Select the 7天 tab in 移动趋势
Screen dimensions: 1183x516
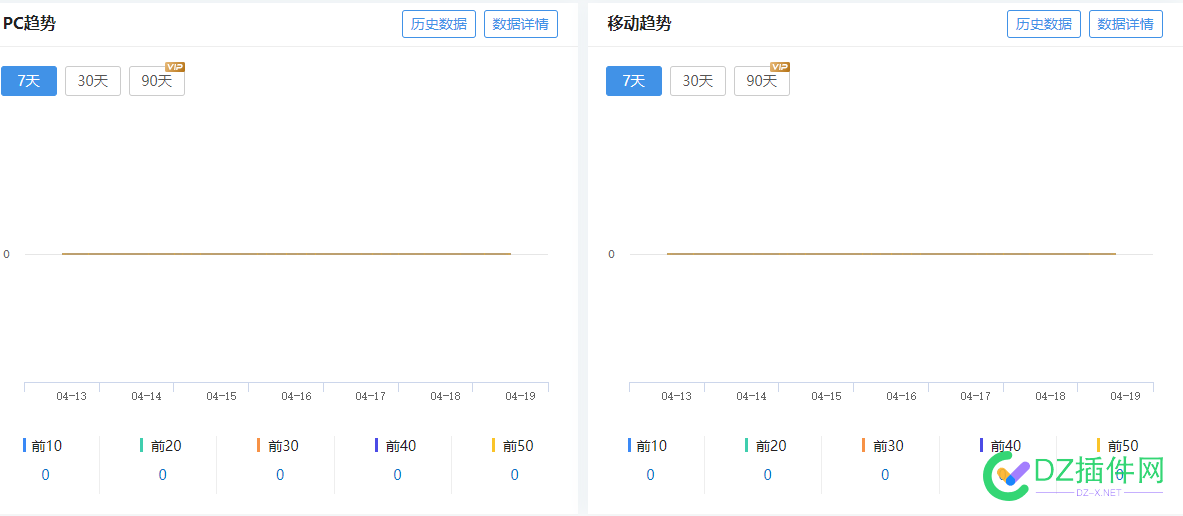[x=634, y=81]
